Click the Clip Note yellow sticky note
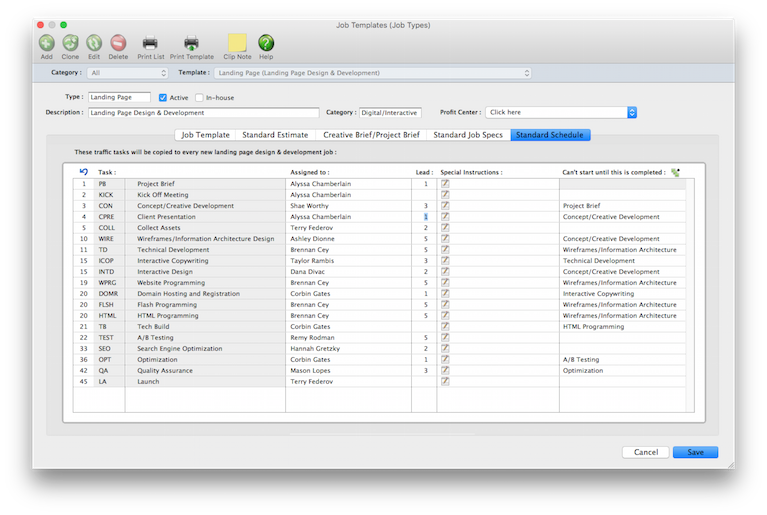767x515 pixels. (x=237, y=42)
